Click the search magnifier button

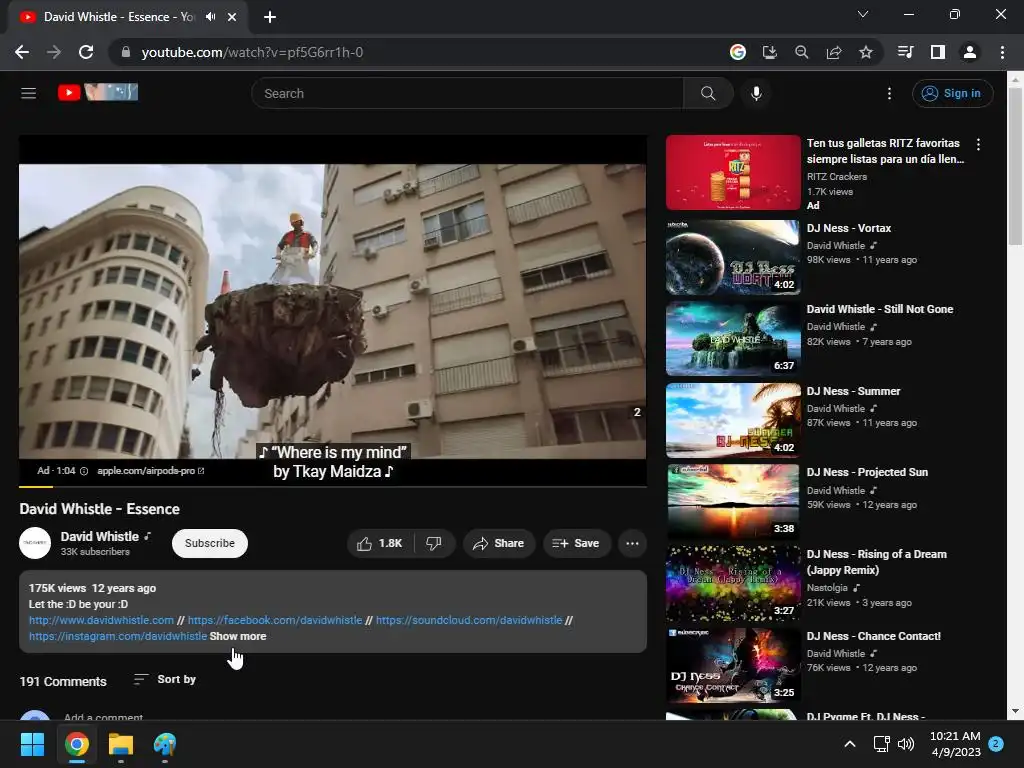tap(708, 93)
